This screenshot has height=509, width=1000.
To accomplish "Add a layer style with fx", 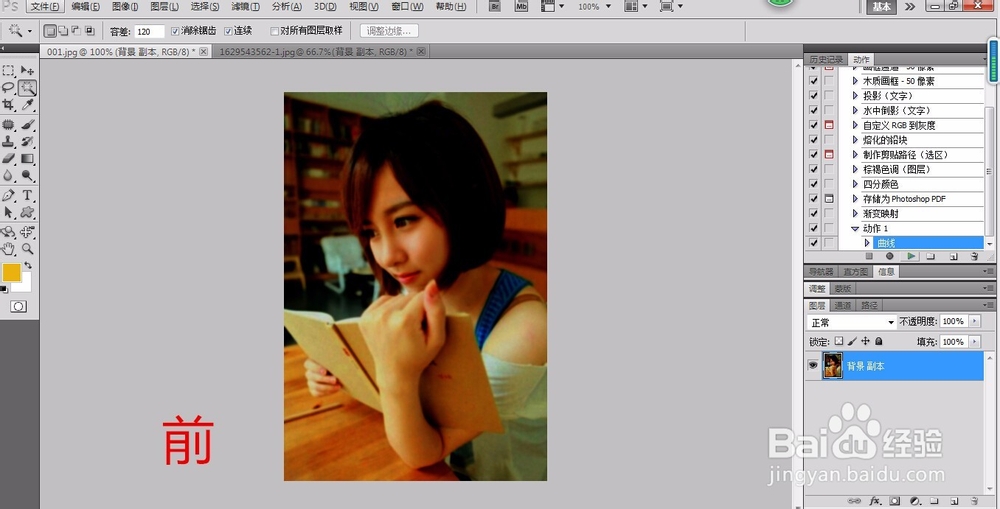I will 875,501.
